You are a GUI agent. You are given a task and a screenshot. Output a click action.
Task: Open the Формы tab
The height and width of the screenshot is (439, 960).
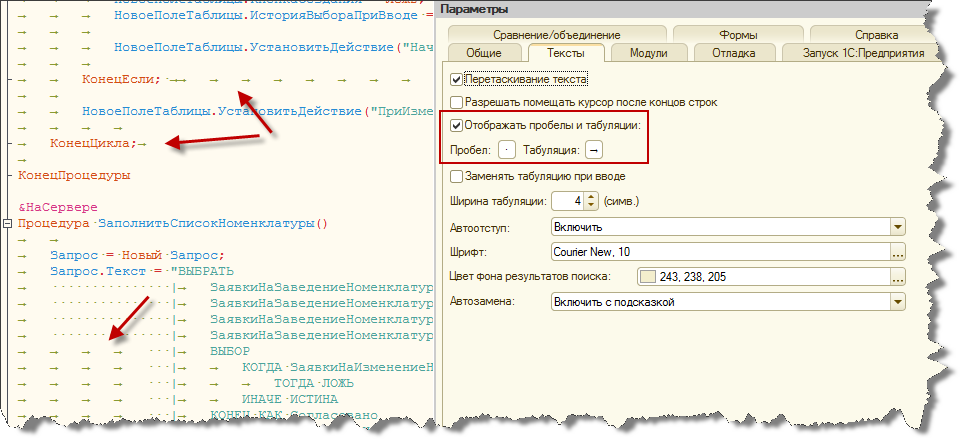[x=738, y=35]
